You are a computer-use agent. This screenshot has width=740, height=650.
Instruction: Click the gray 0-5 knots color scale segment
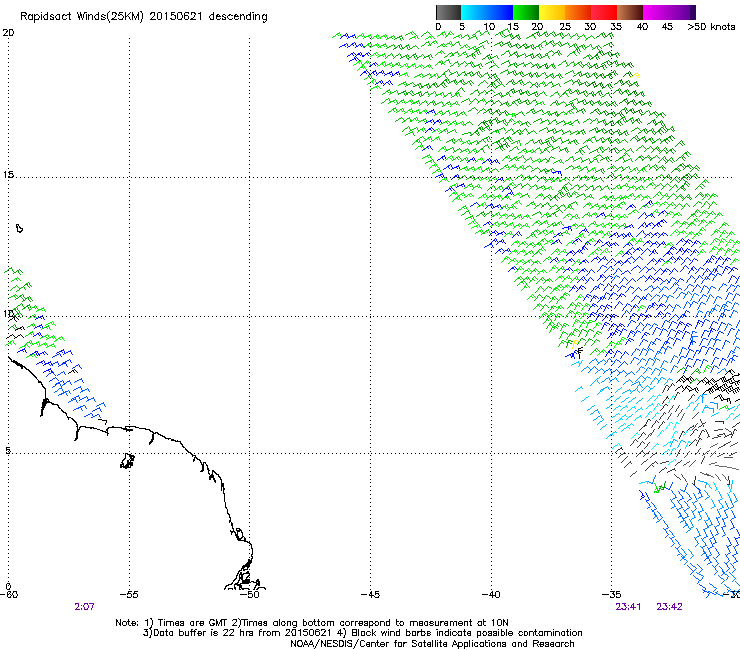[448, 12]
